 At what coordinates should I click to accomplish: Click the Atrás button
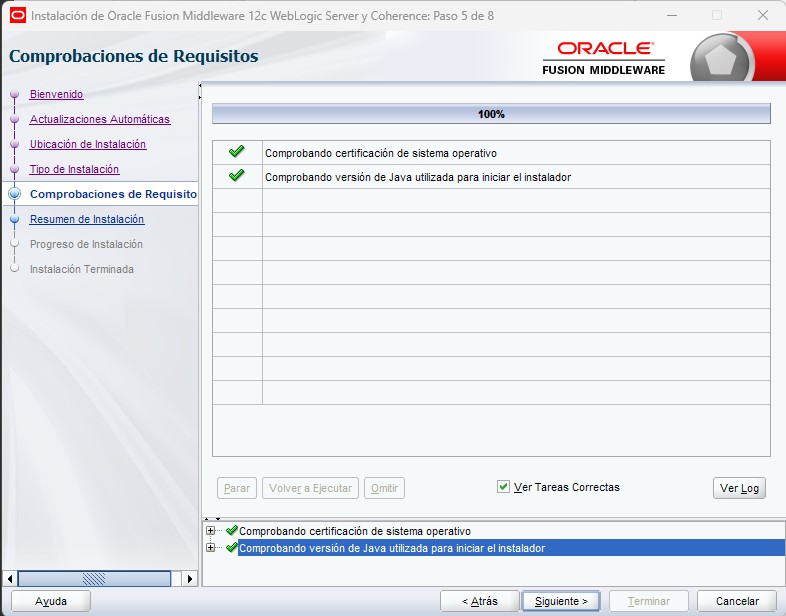coord(479,601)
